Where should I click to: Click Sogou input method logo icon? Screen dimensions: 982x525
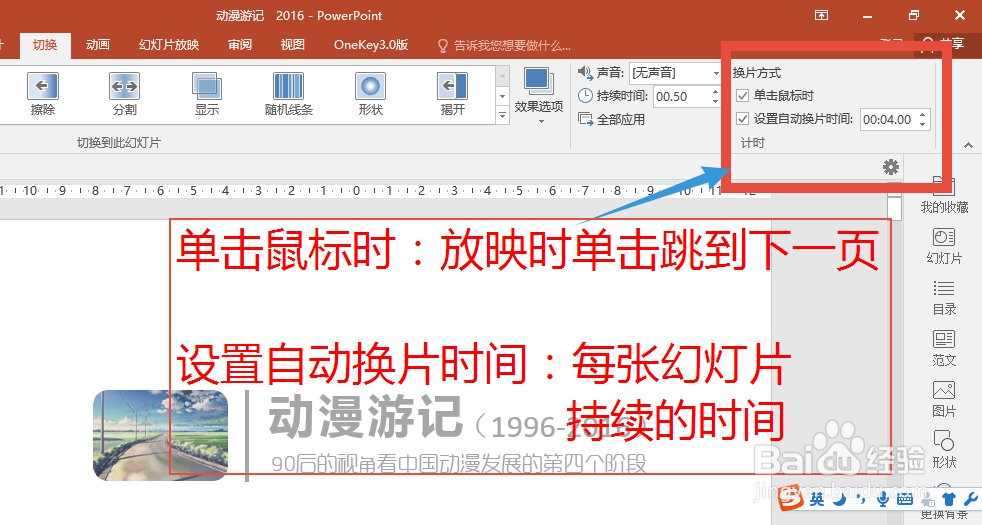click(x=792, y=498)
